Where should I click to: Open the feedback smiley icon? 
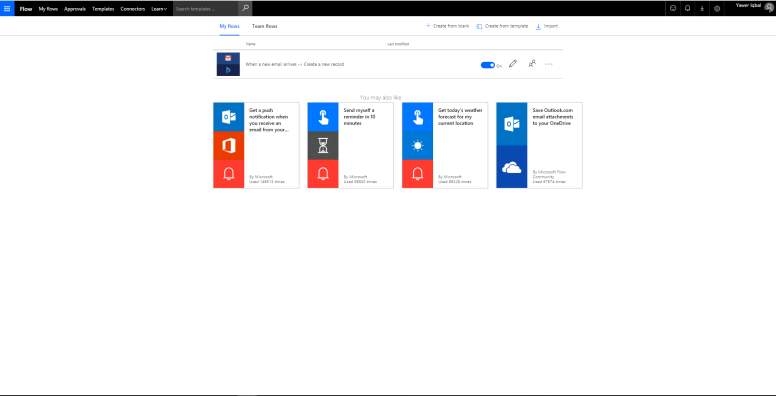(673, 8)
